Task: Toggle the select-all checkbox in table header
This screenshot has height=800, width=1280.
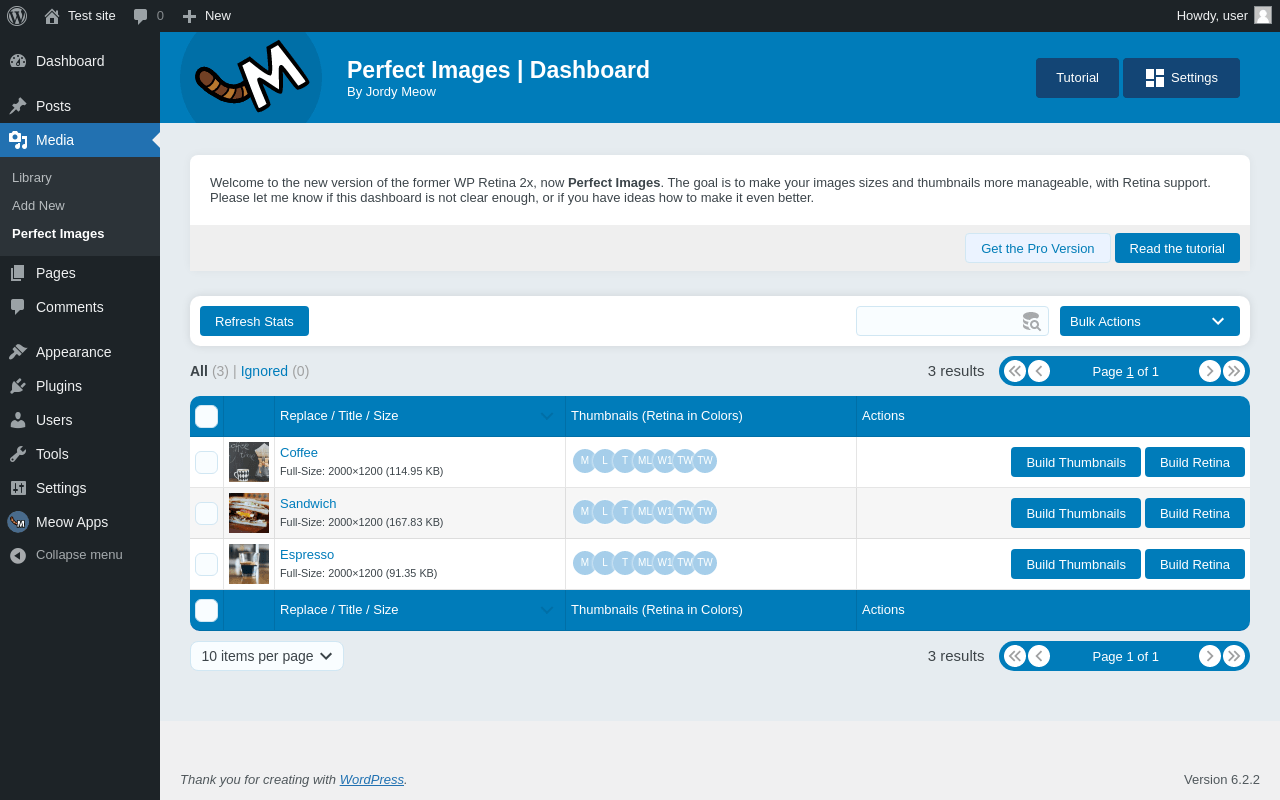Action: [206, 416]
